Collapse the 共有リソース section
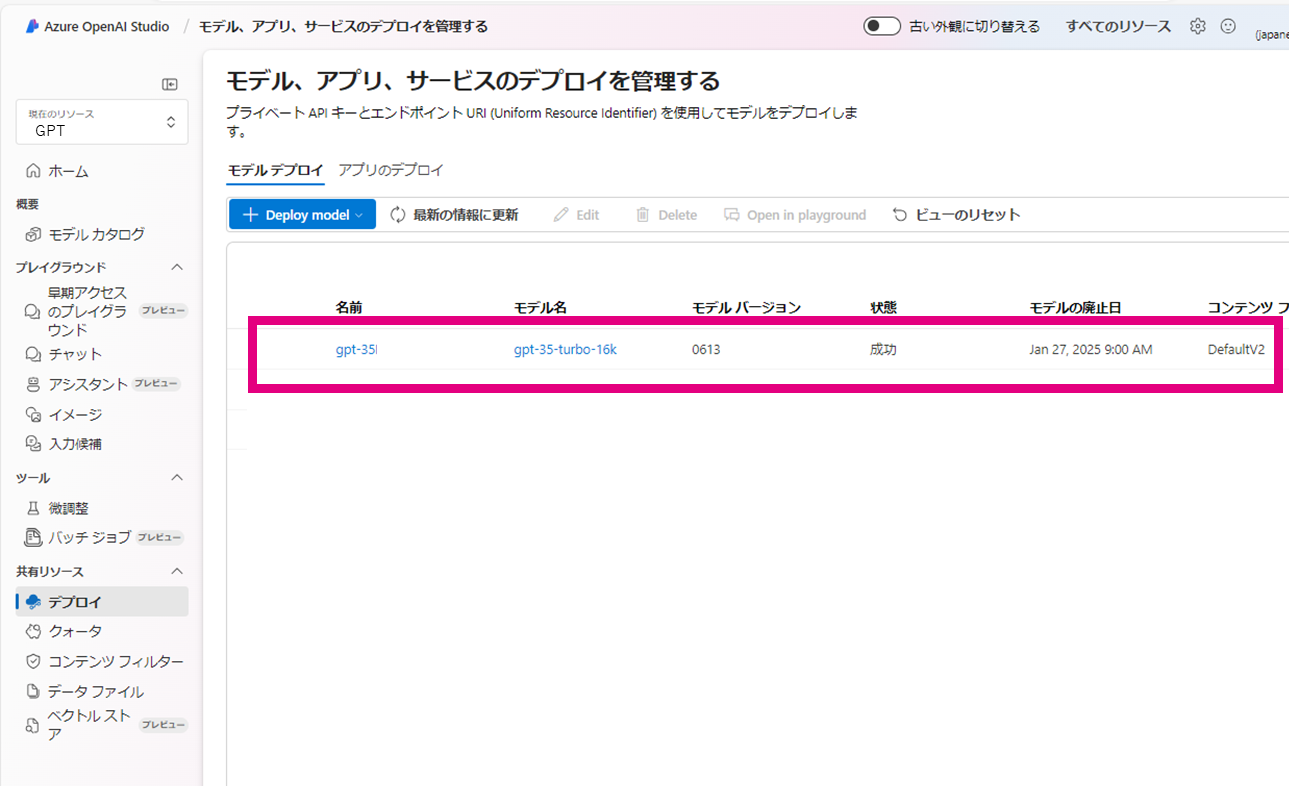Viewport: 1290px width, 786px height. pos(177,571)
